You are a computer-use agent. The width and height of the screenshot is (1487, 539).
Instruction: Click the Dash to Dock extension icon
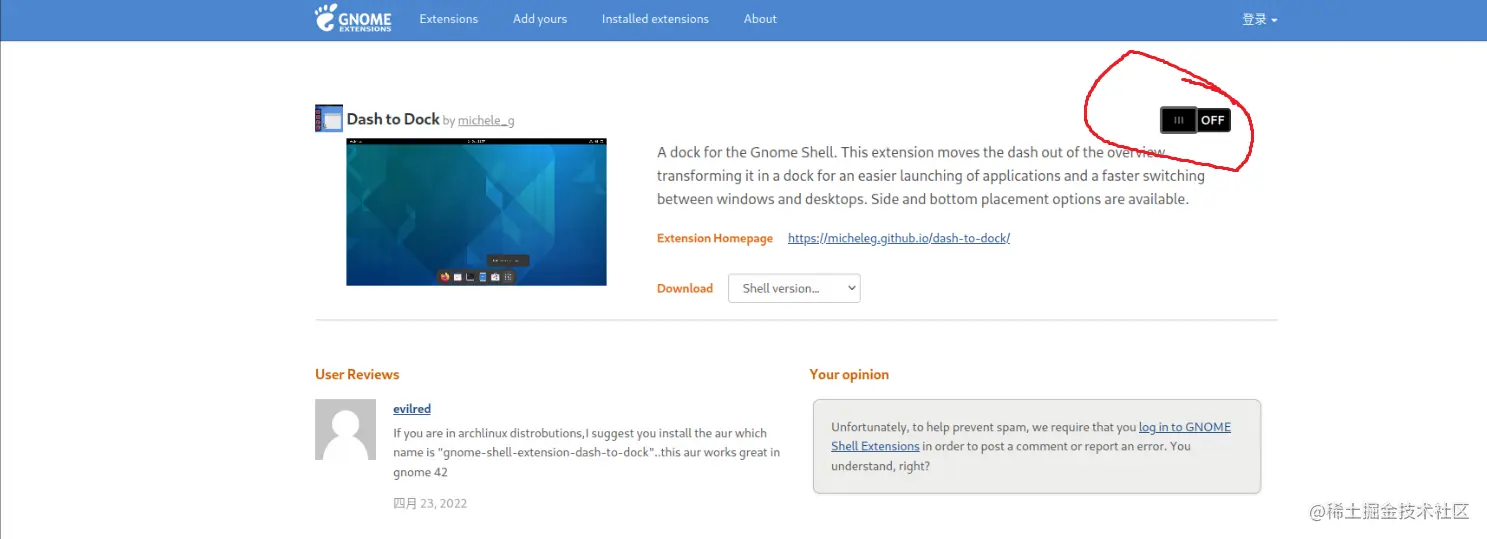(329, 118)
